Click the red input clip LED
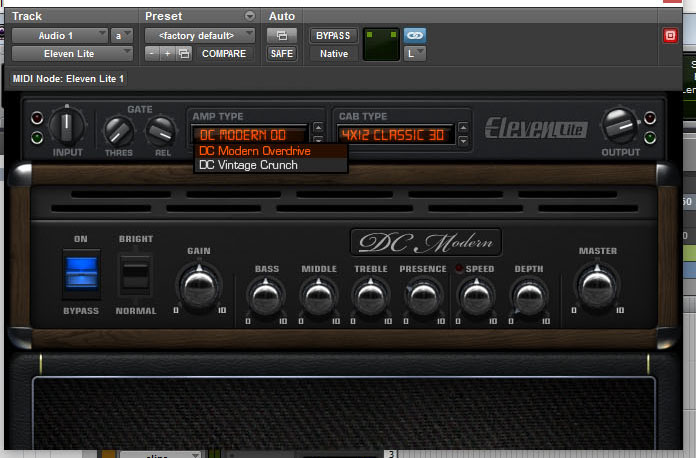This screenshot has width=696, height=458. (x=37, y=118)
